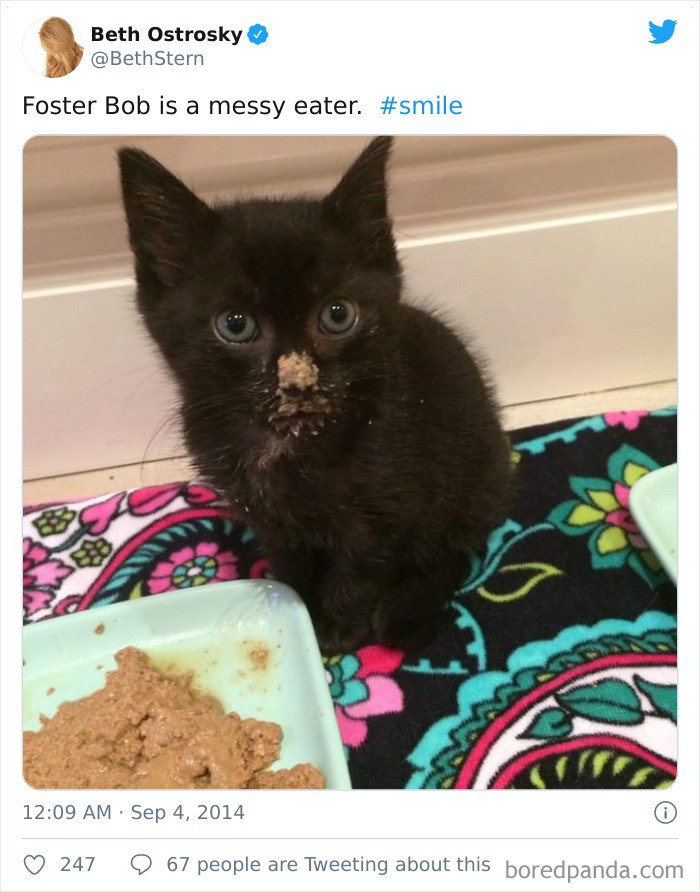Open the black kitten photo
The width and height of the screenshot is (700, 892).
350,462
